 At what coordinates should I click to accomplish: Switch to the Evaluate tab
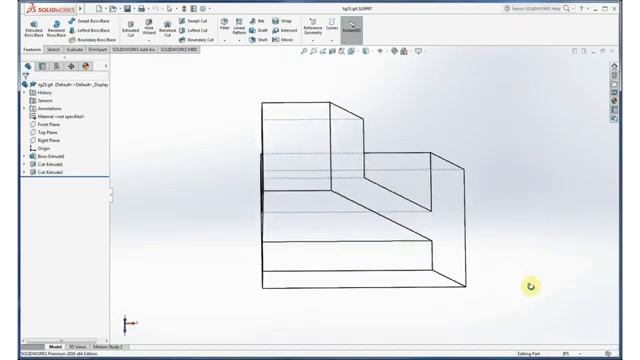[x=75, y=49]
